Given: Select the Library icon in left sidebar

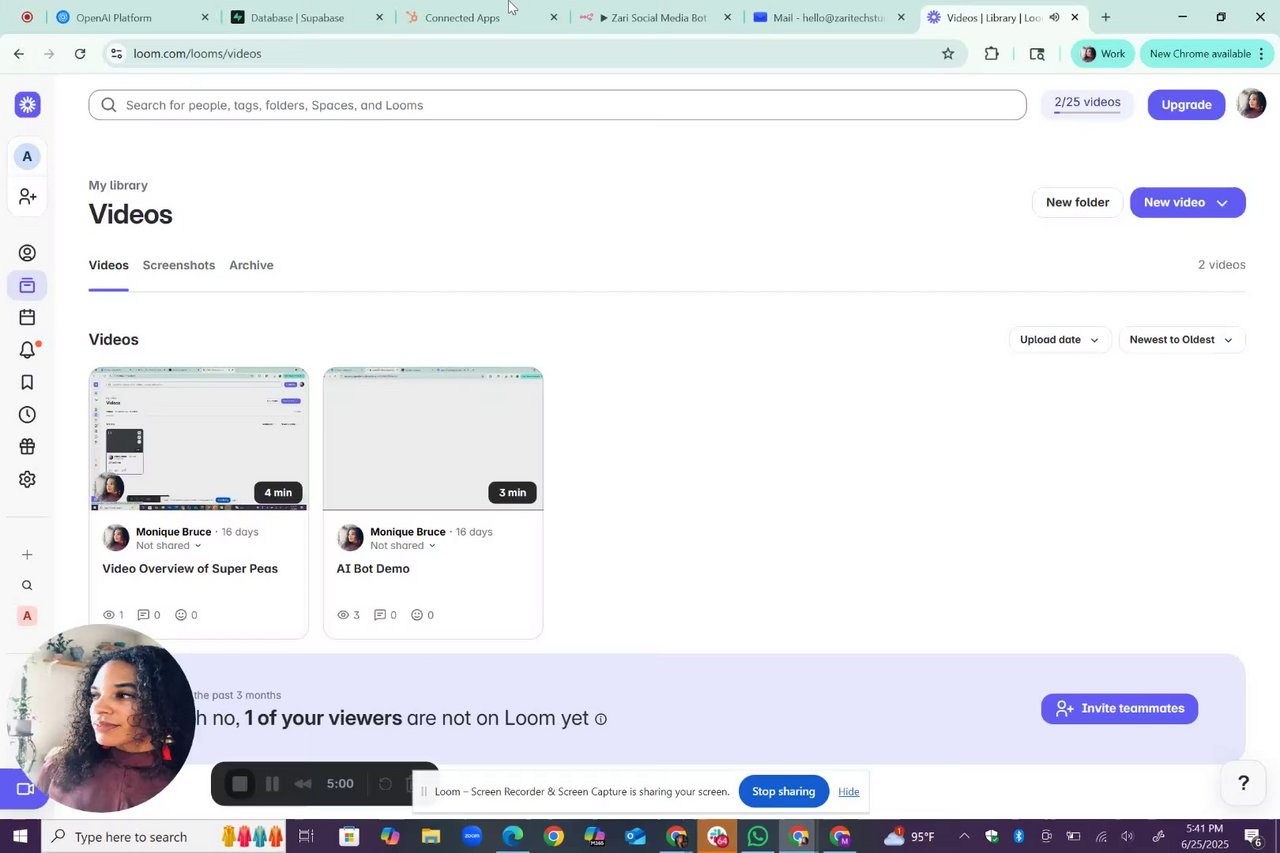Looking at the screenshot, I should pyautogui.click(x=28, y=286).
